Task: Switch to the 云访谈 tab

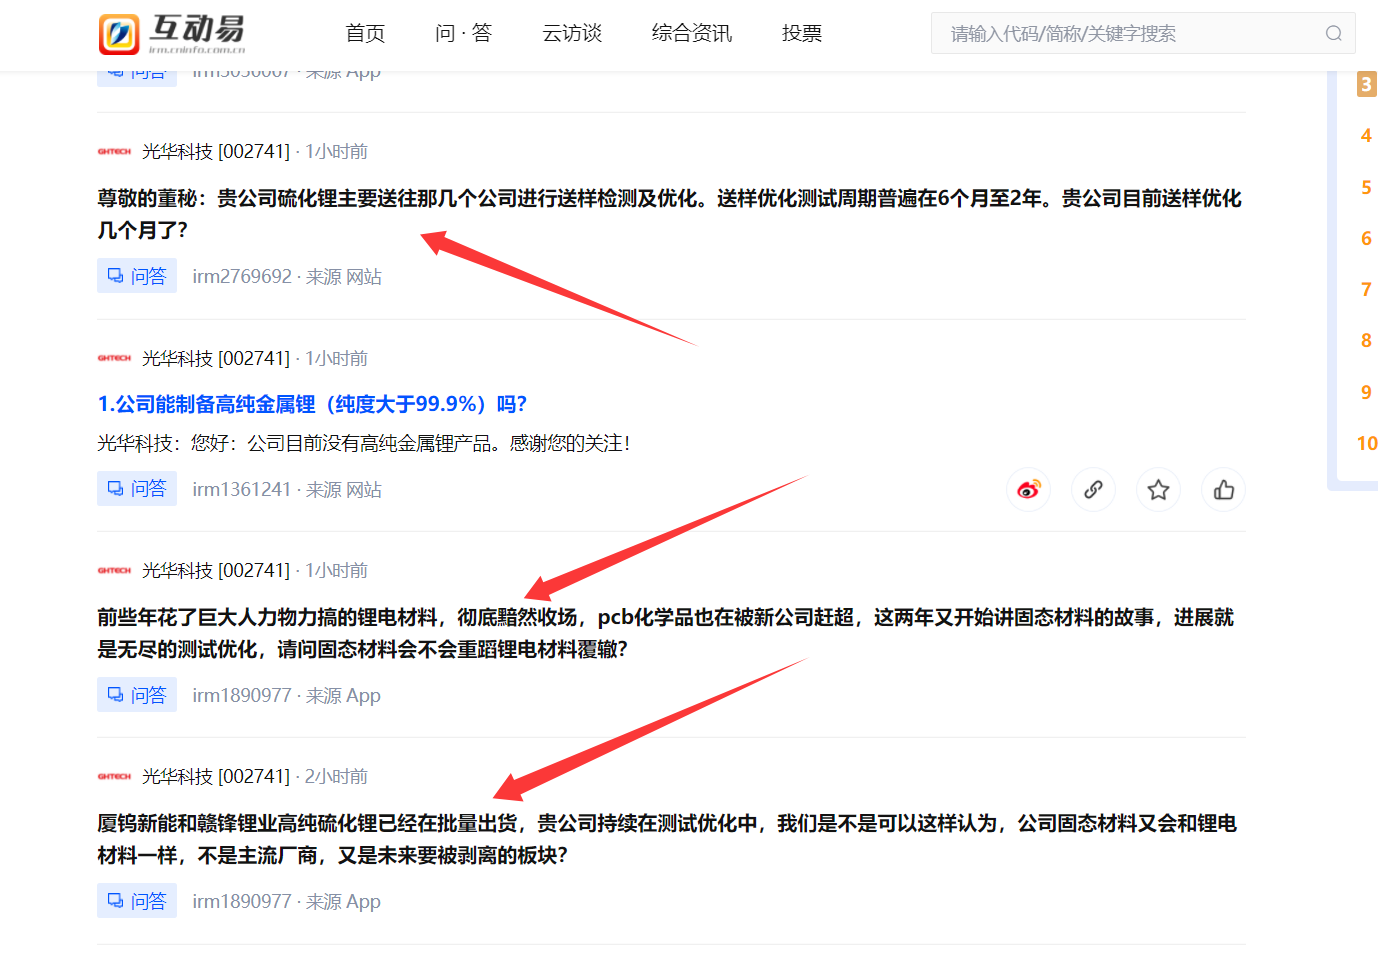Action: (x=572, y=33)
